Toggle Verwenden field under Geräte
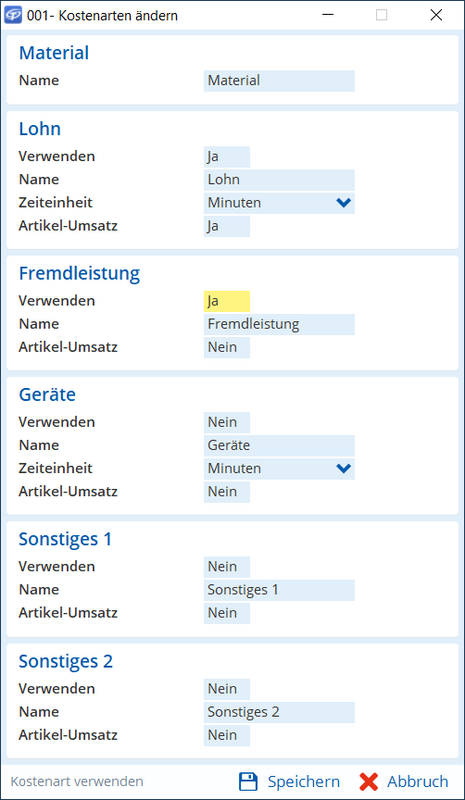The image size is (465, 800). (227, 422)
